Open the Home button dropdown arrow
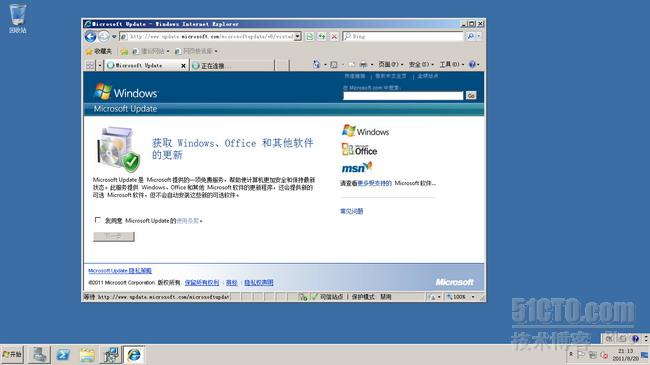The height and width of the screenshot is (365, 650). point(325,65)
